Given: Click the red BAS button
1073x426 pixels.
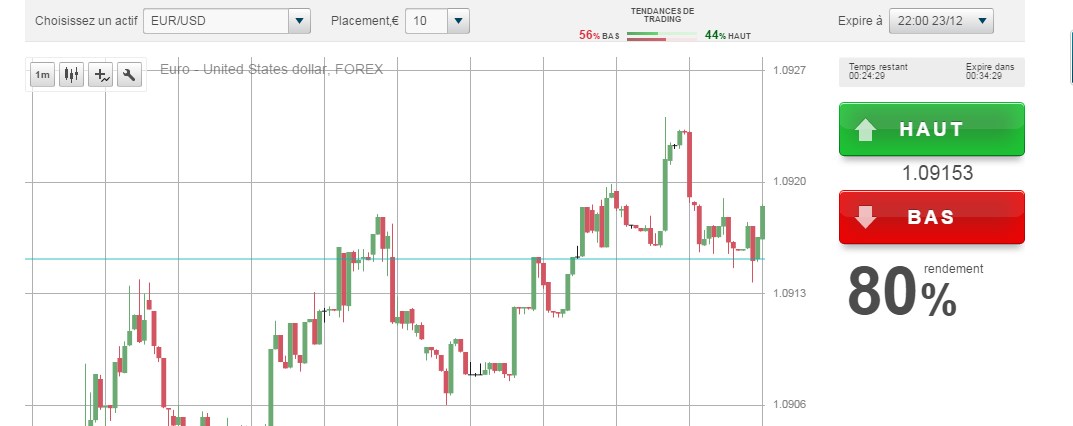Looking at the screenshot, I should (x=931, y=217).
